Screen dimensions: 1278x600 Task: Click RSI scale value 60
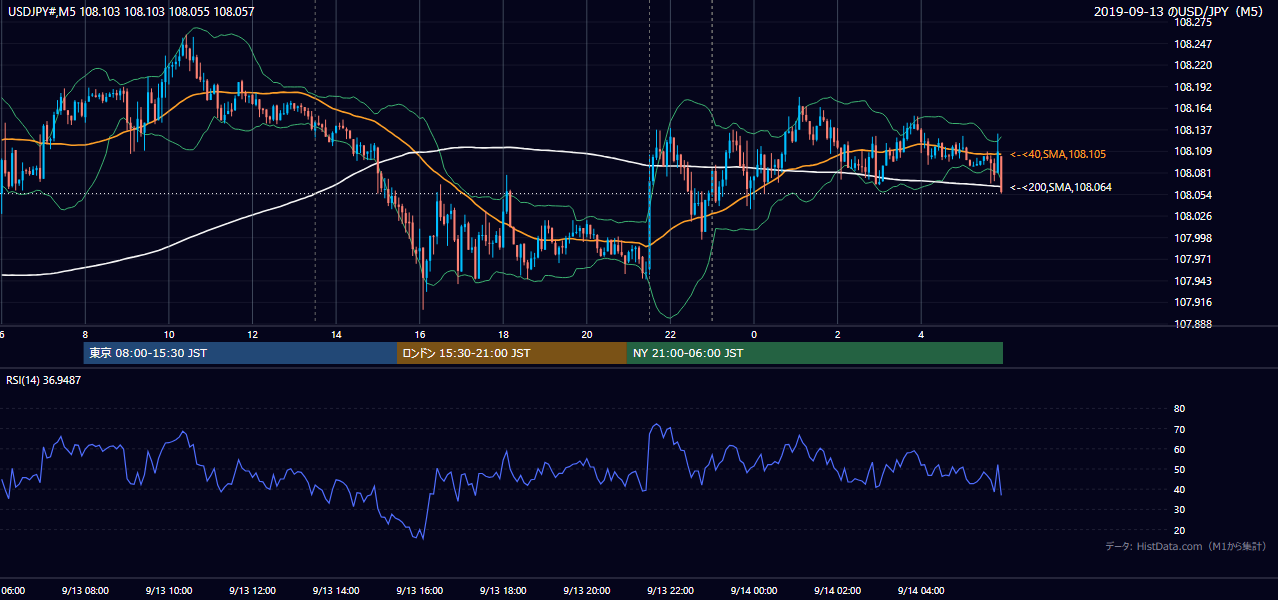1179,449
